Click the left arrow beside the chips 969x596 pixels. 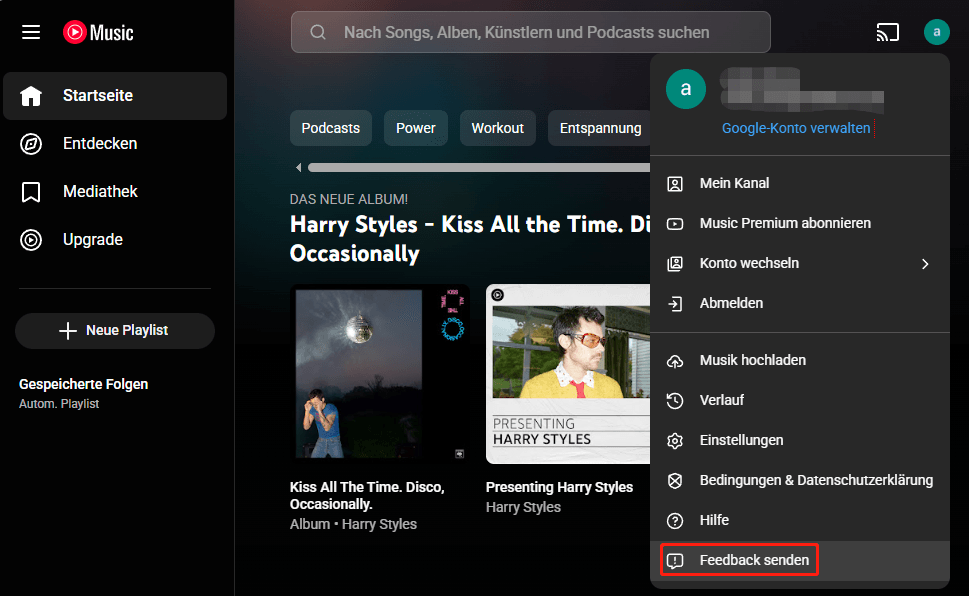[x=298, y=167]
